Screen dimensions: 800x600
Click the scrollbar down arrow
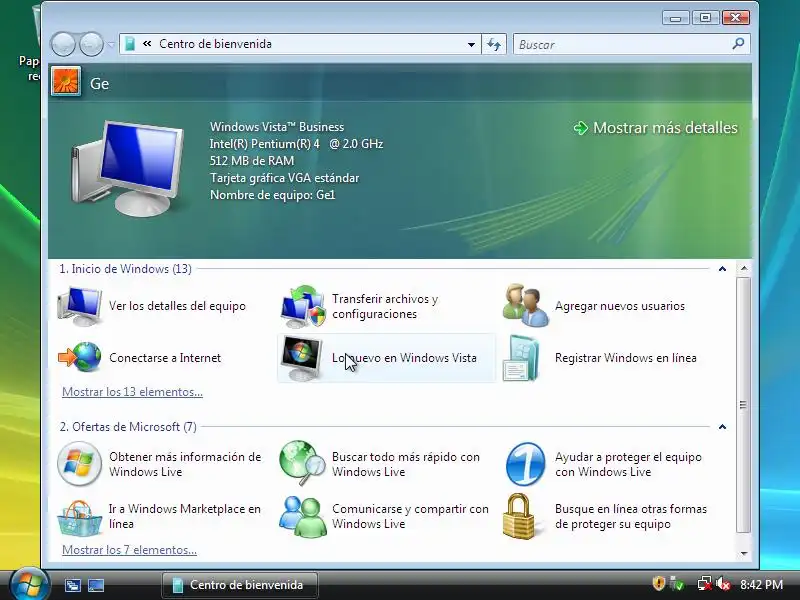[744, 554]
